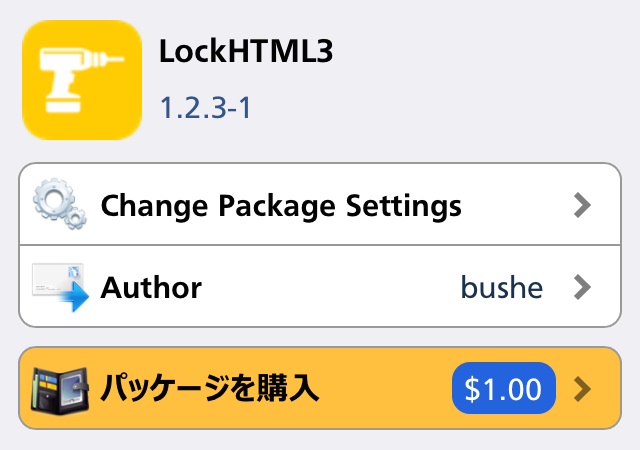Open chevron arrow next to bushe
The height and width of the screenshot is (450, 640).
[x=582, y=287]
